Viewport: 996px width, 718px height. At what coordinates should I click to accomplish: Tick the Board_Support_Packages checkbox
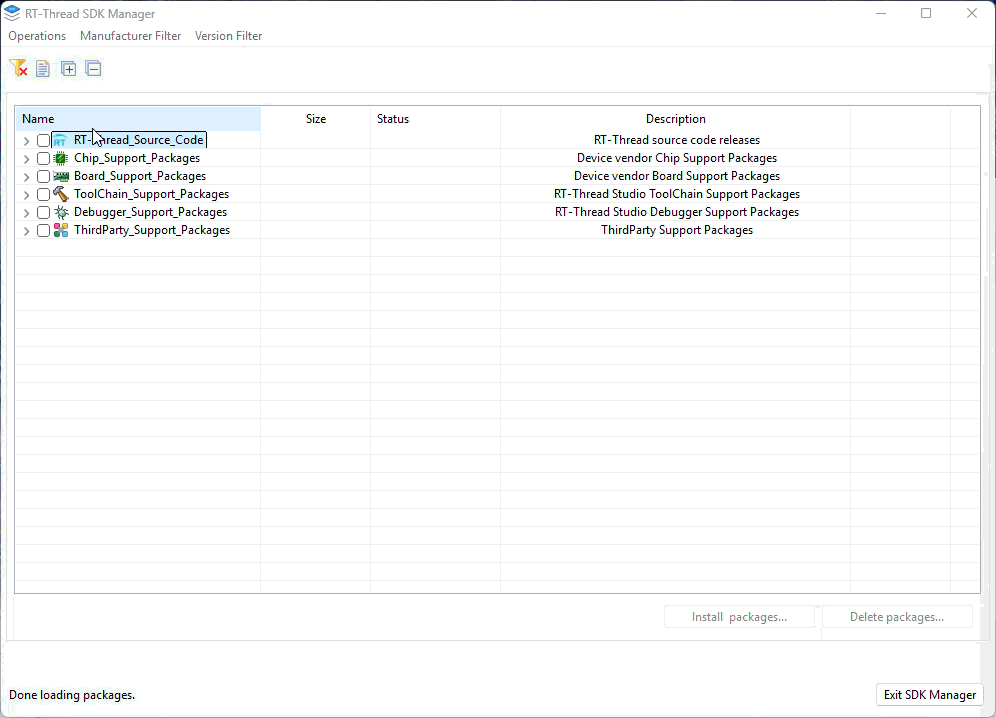pos(43,176)
